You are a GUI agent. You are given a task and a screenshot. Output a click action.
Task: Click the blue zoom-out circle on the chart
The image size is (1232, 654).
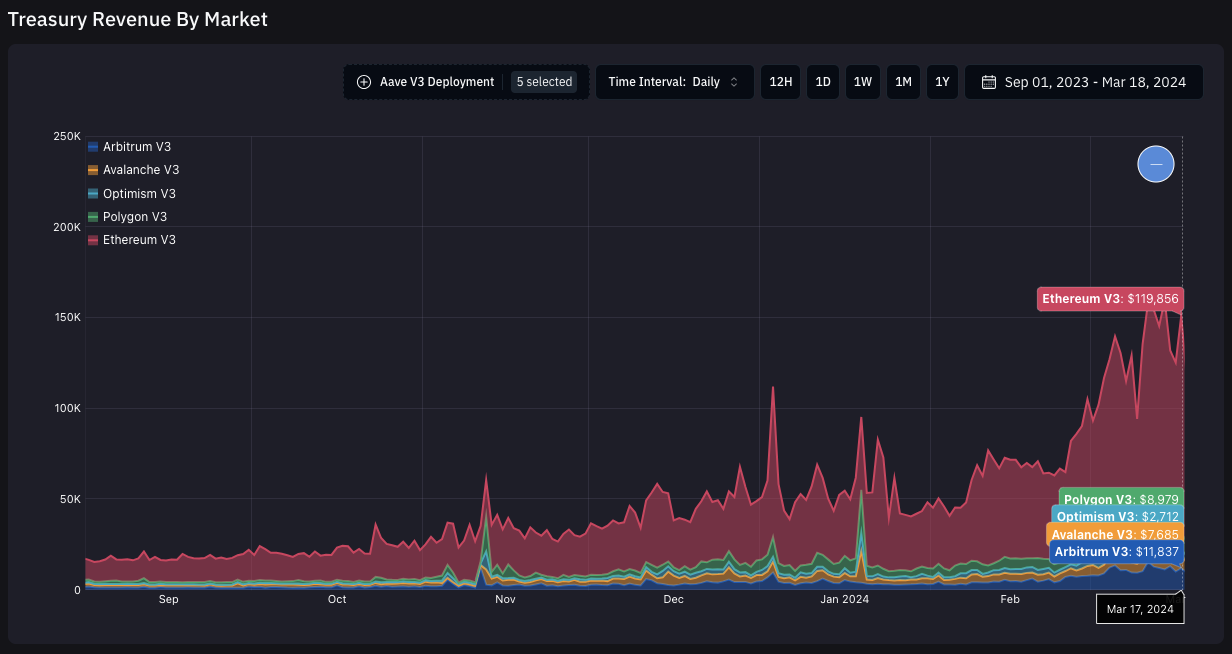point(1155,163)
